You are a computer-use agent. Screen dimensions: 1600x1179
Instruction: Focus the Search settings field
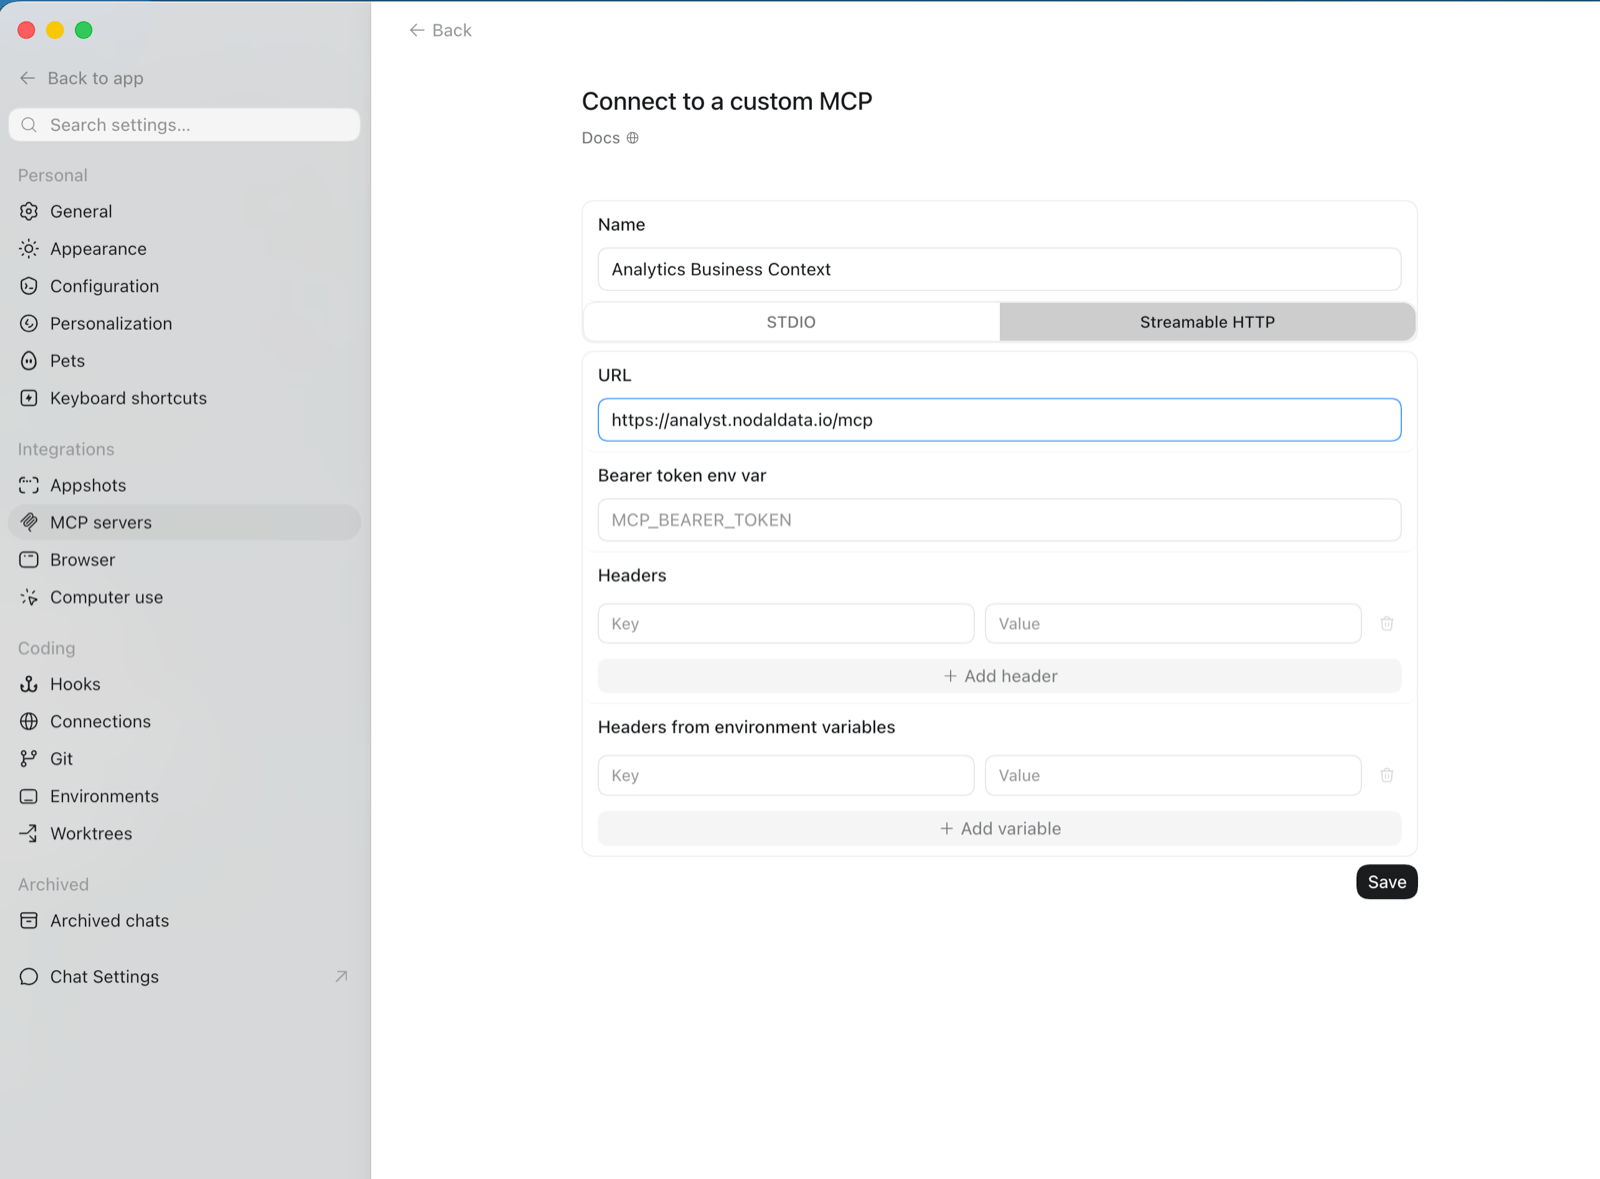184,125
